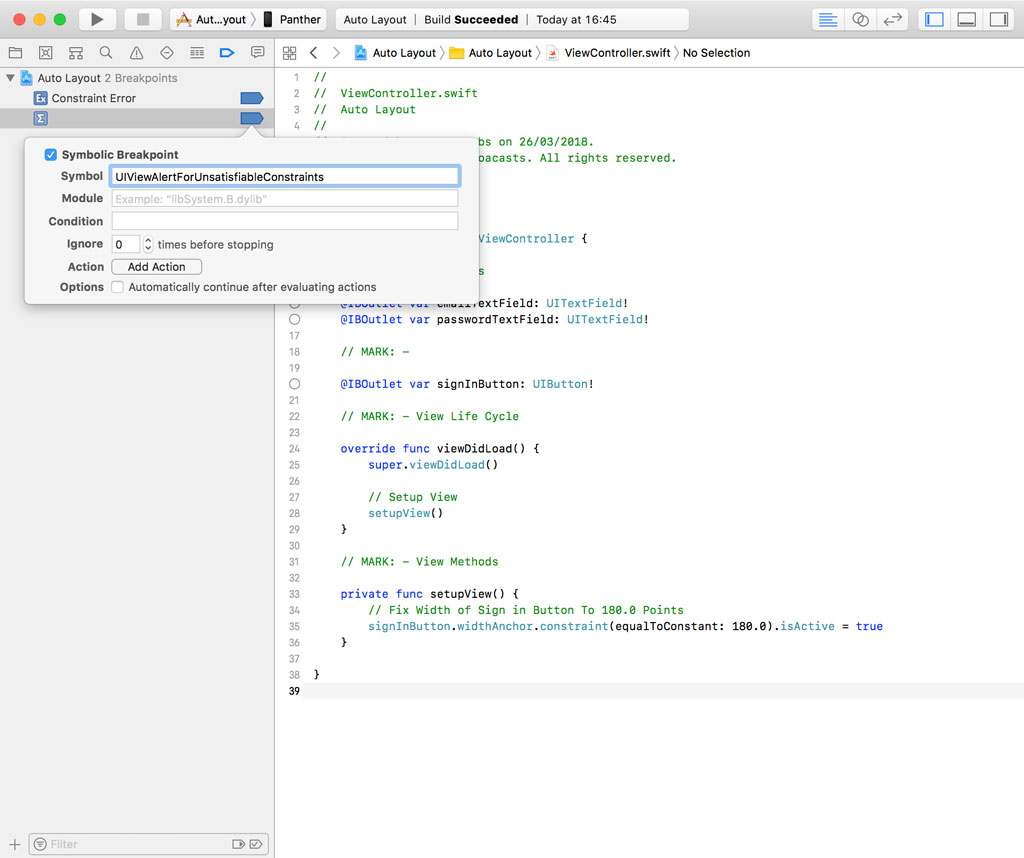Image resolution: width=1024 pixels, height=858 pixels.
Task: Open the Find navigator magnifying glass
Action: tap(105, 52)
